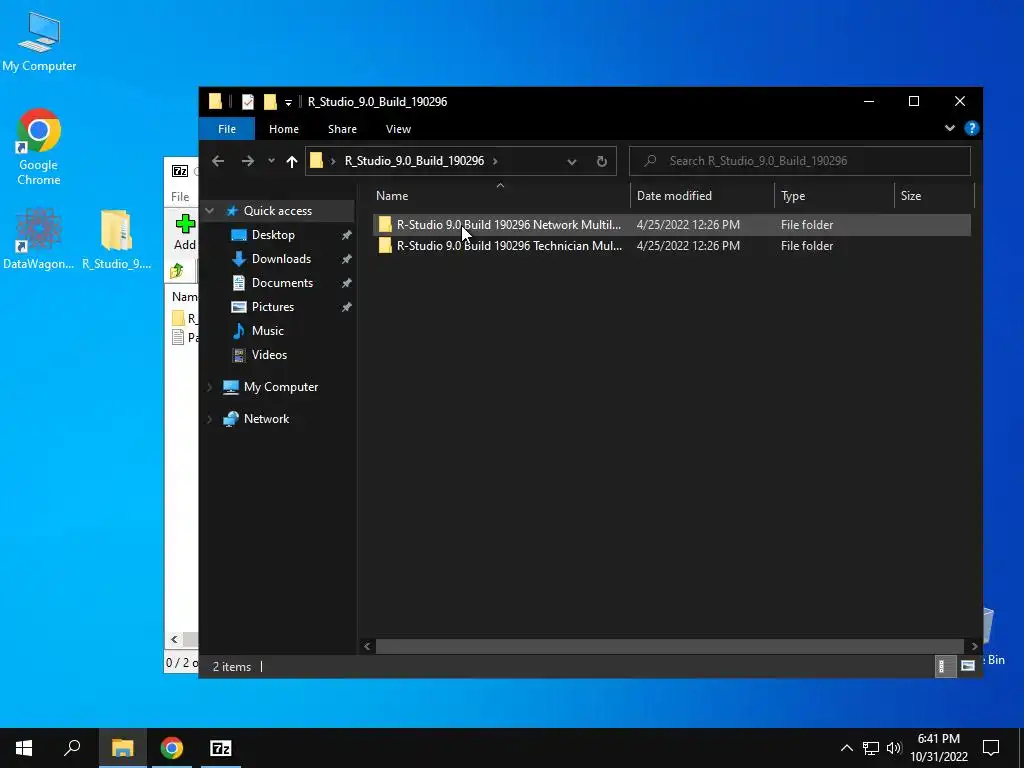Select Network in the navigation pane
The width and height of the screenshot is (1024, 768).
pyautogui.click(x=266, y=419)
